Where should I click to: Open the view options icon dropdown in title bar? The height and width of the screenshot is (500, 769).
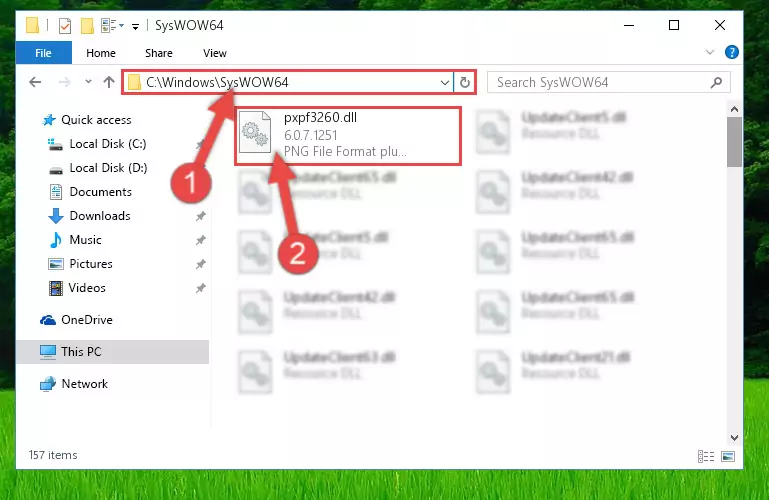point(112,25)
